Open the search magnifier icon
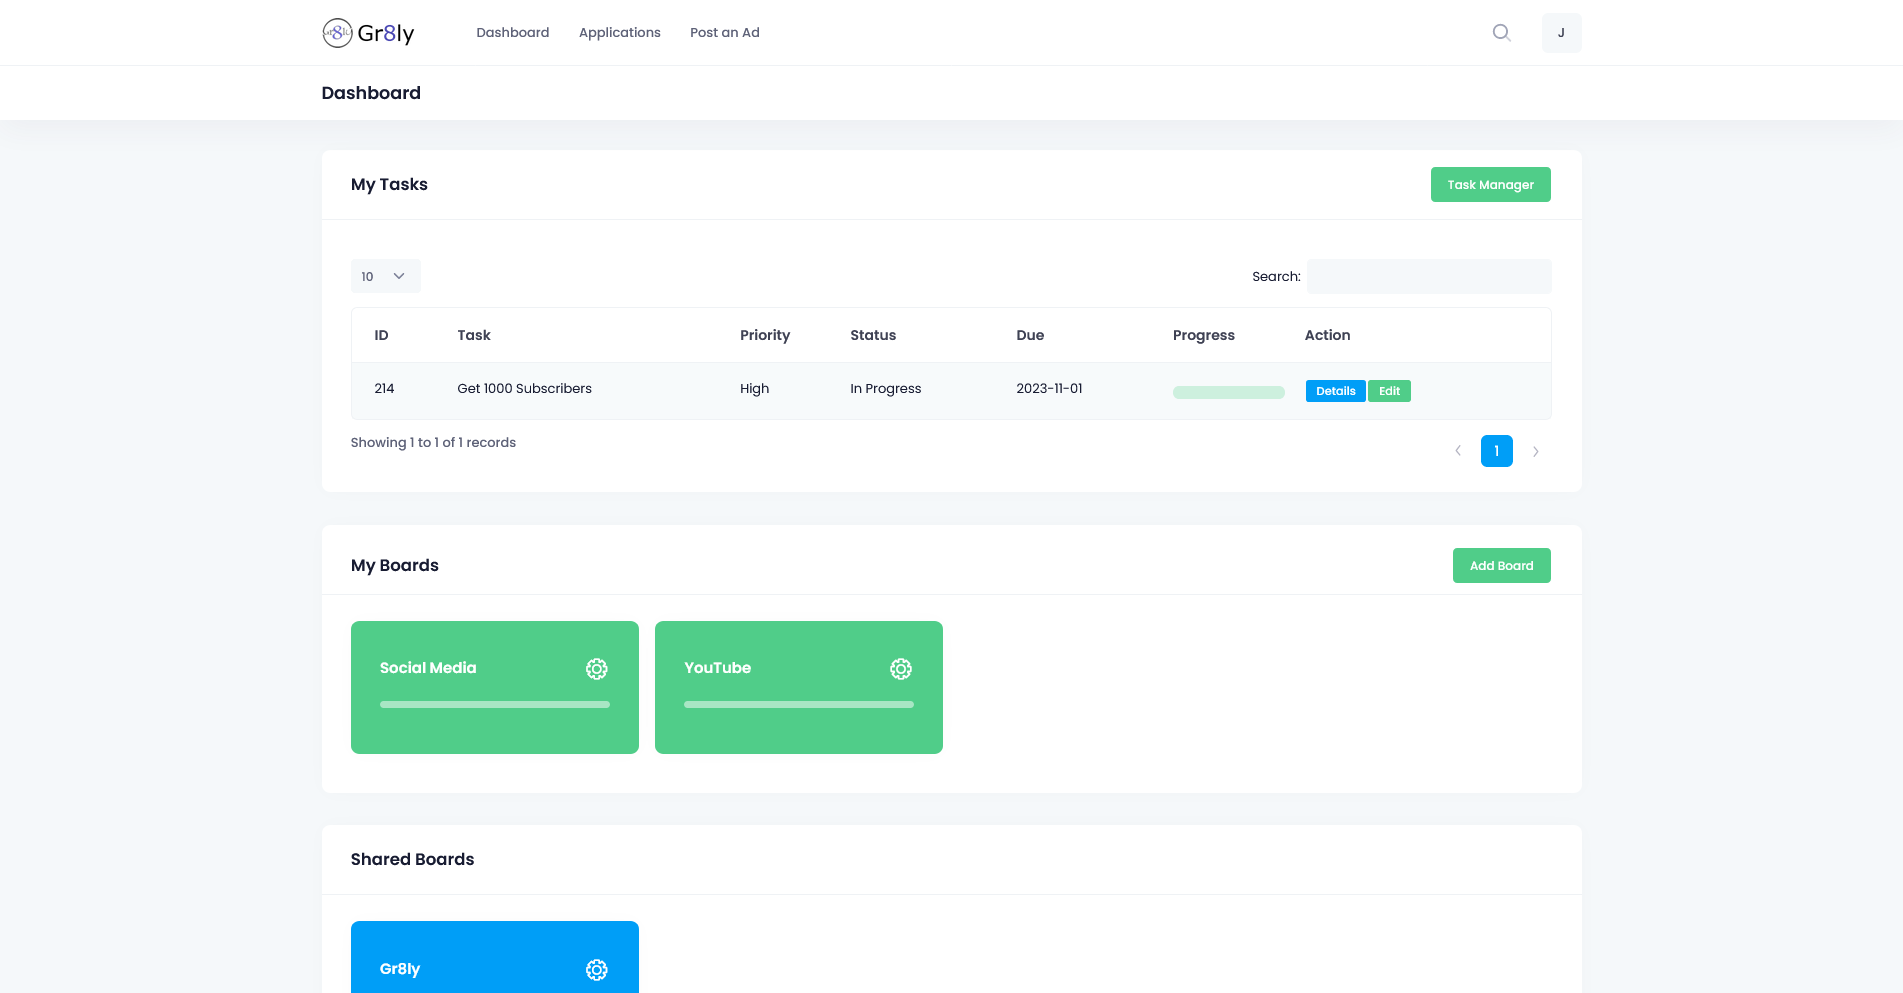This screenshot has height=993, width=1903. coord(1501,32)
